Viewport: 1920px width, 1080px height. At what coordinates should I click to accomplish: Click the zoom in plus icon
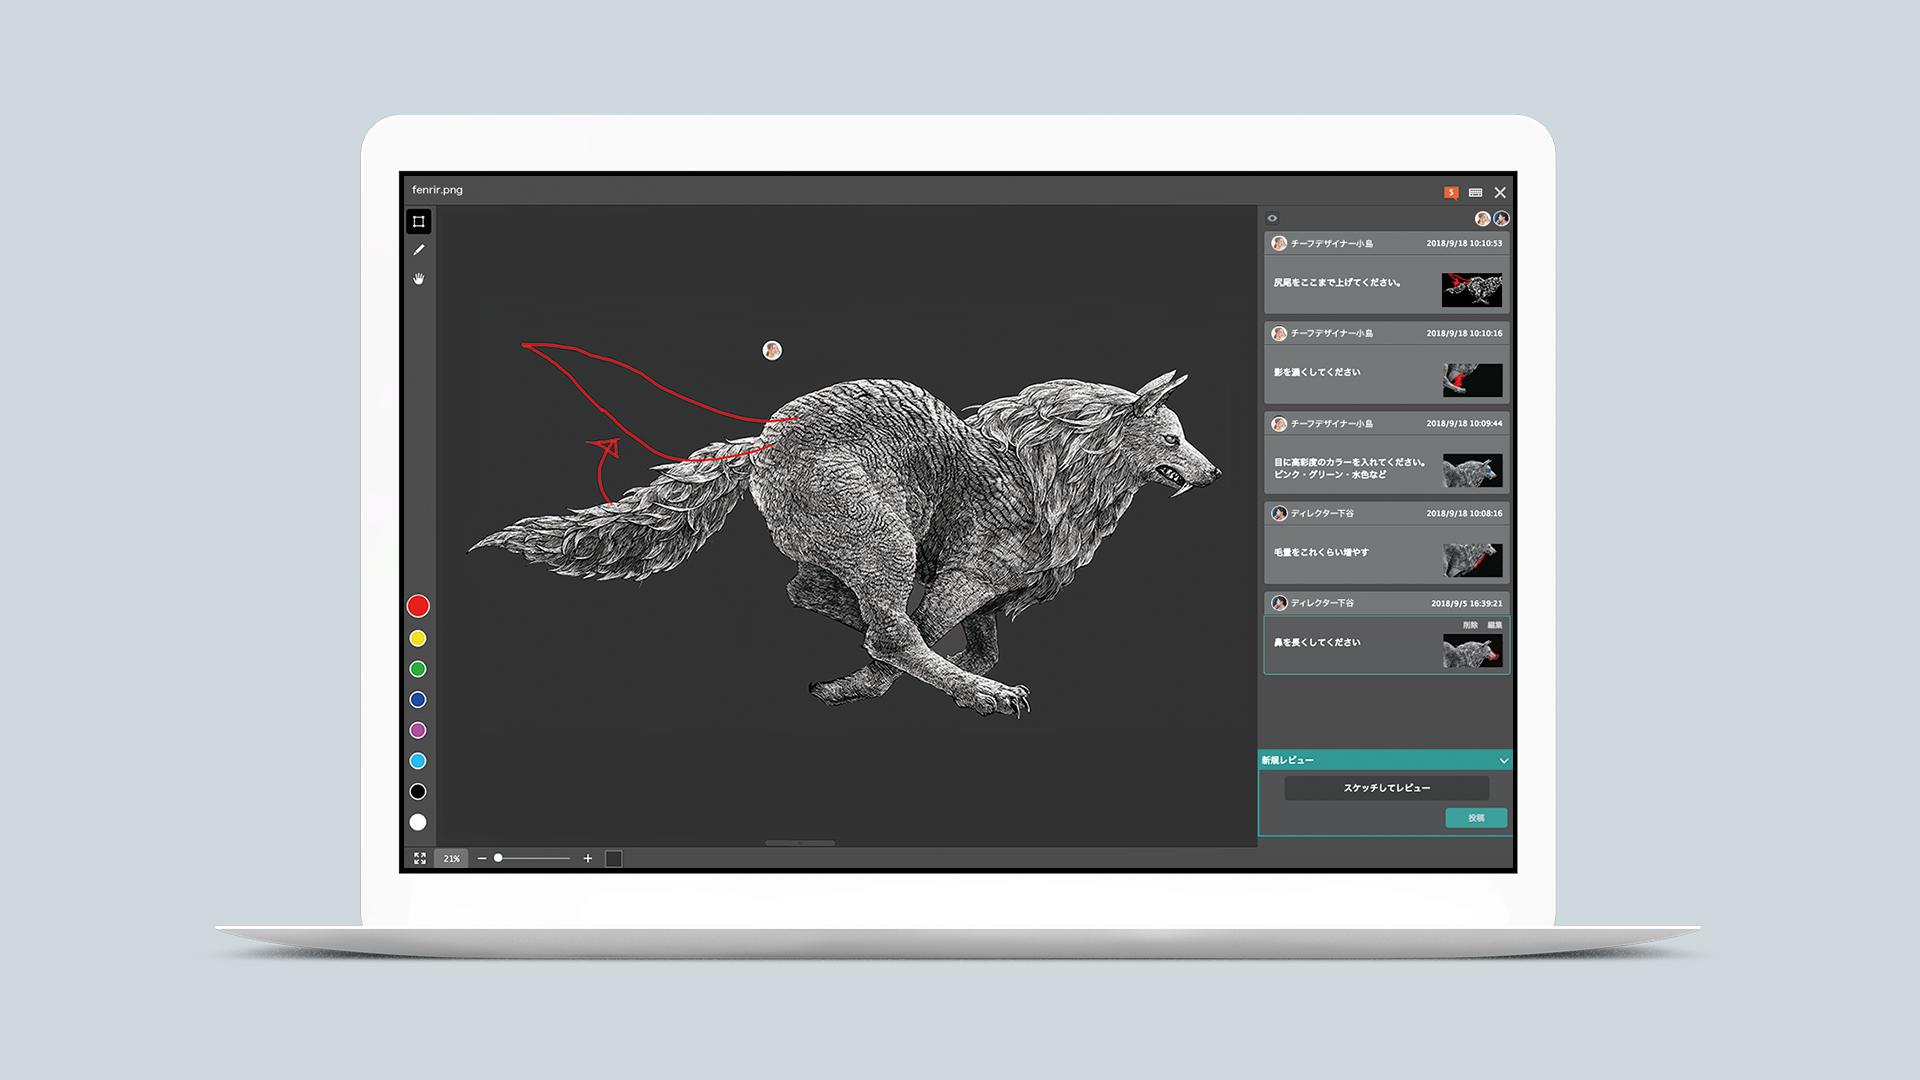tap(588, 858)
